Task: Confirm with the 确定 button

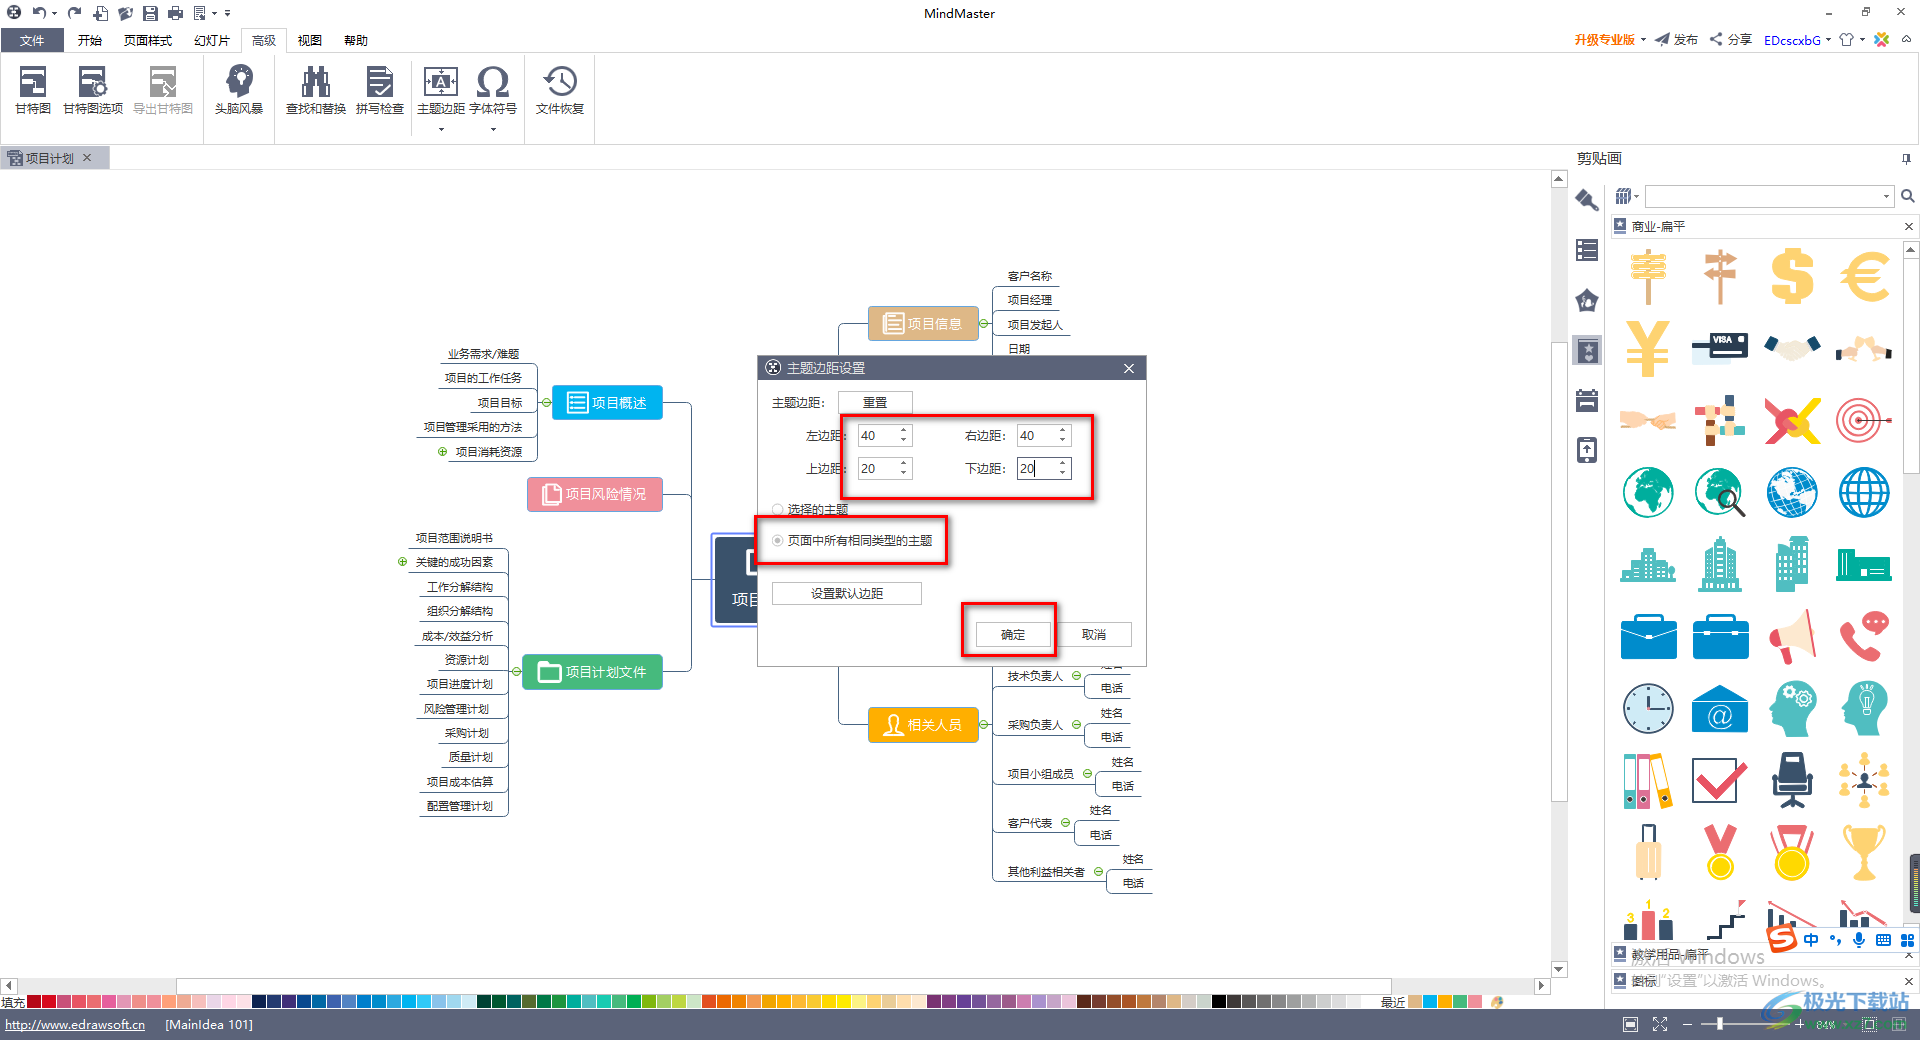Action: [x=1013, y=635]
